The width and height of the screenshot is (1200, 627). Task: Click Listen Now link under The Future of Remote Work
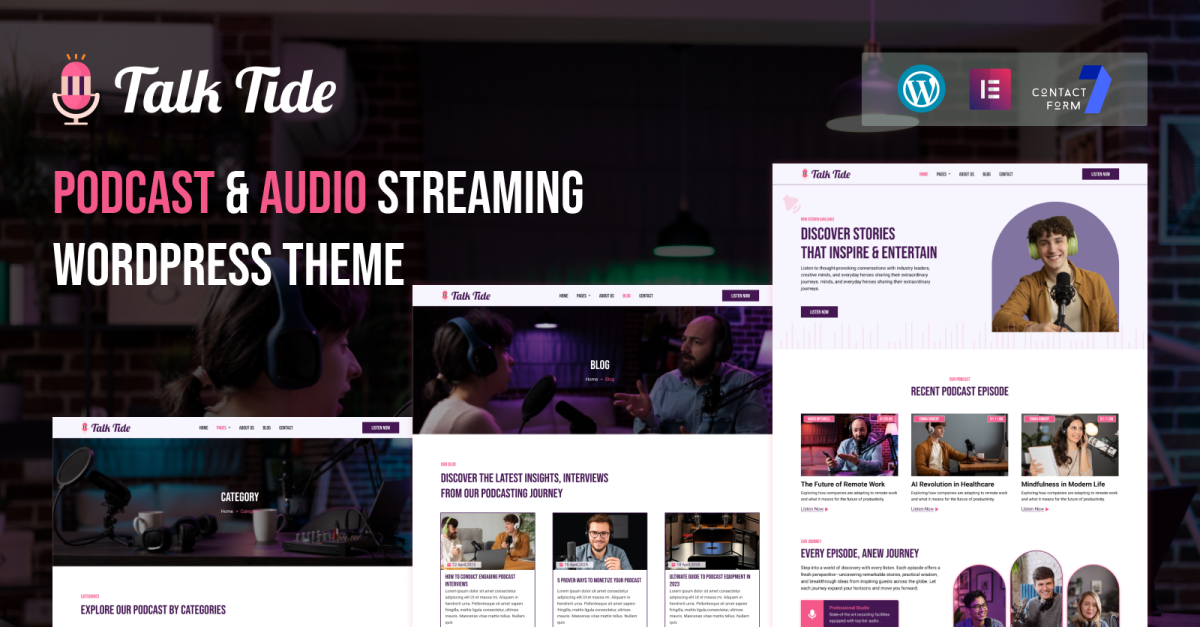[815, 509]
